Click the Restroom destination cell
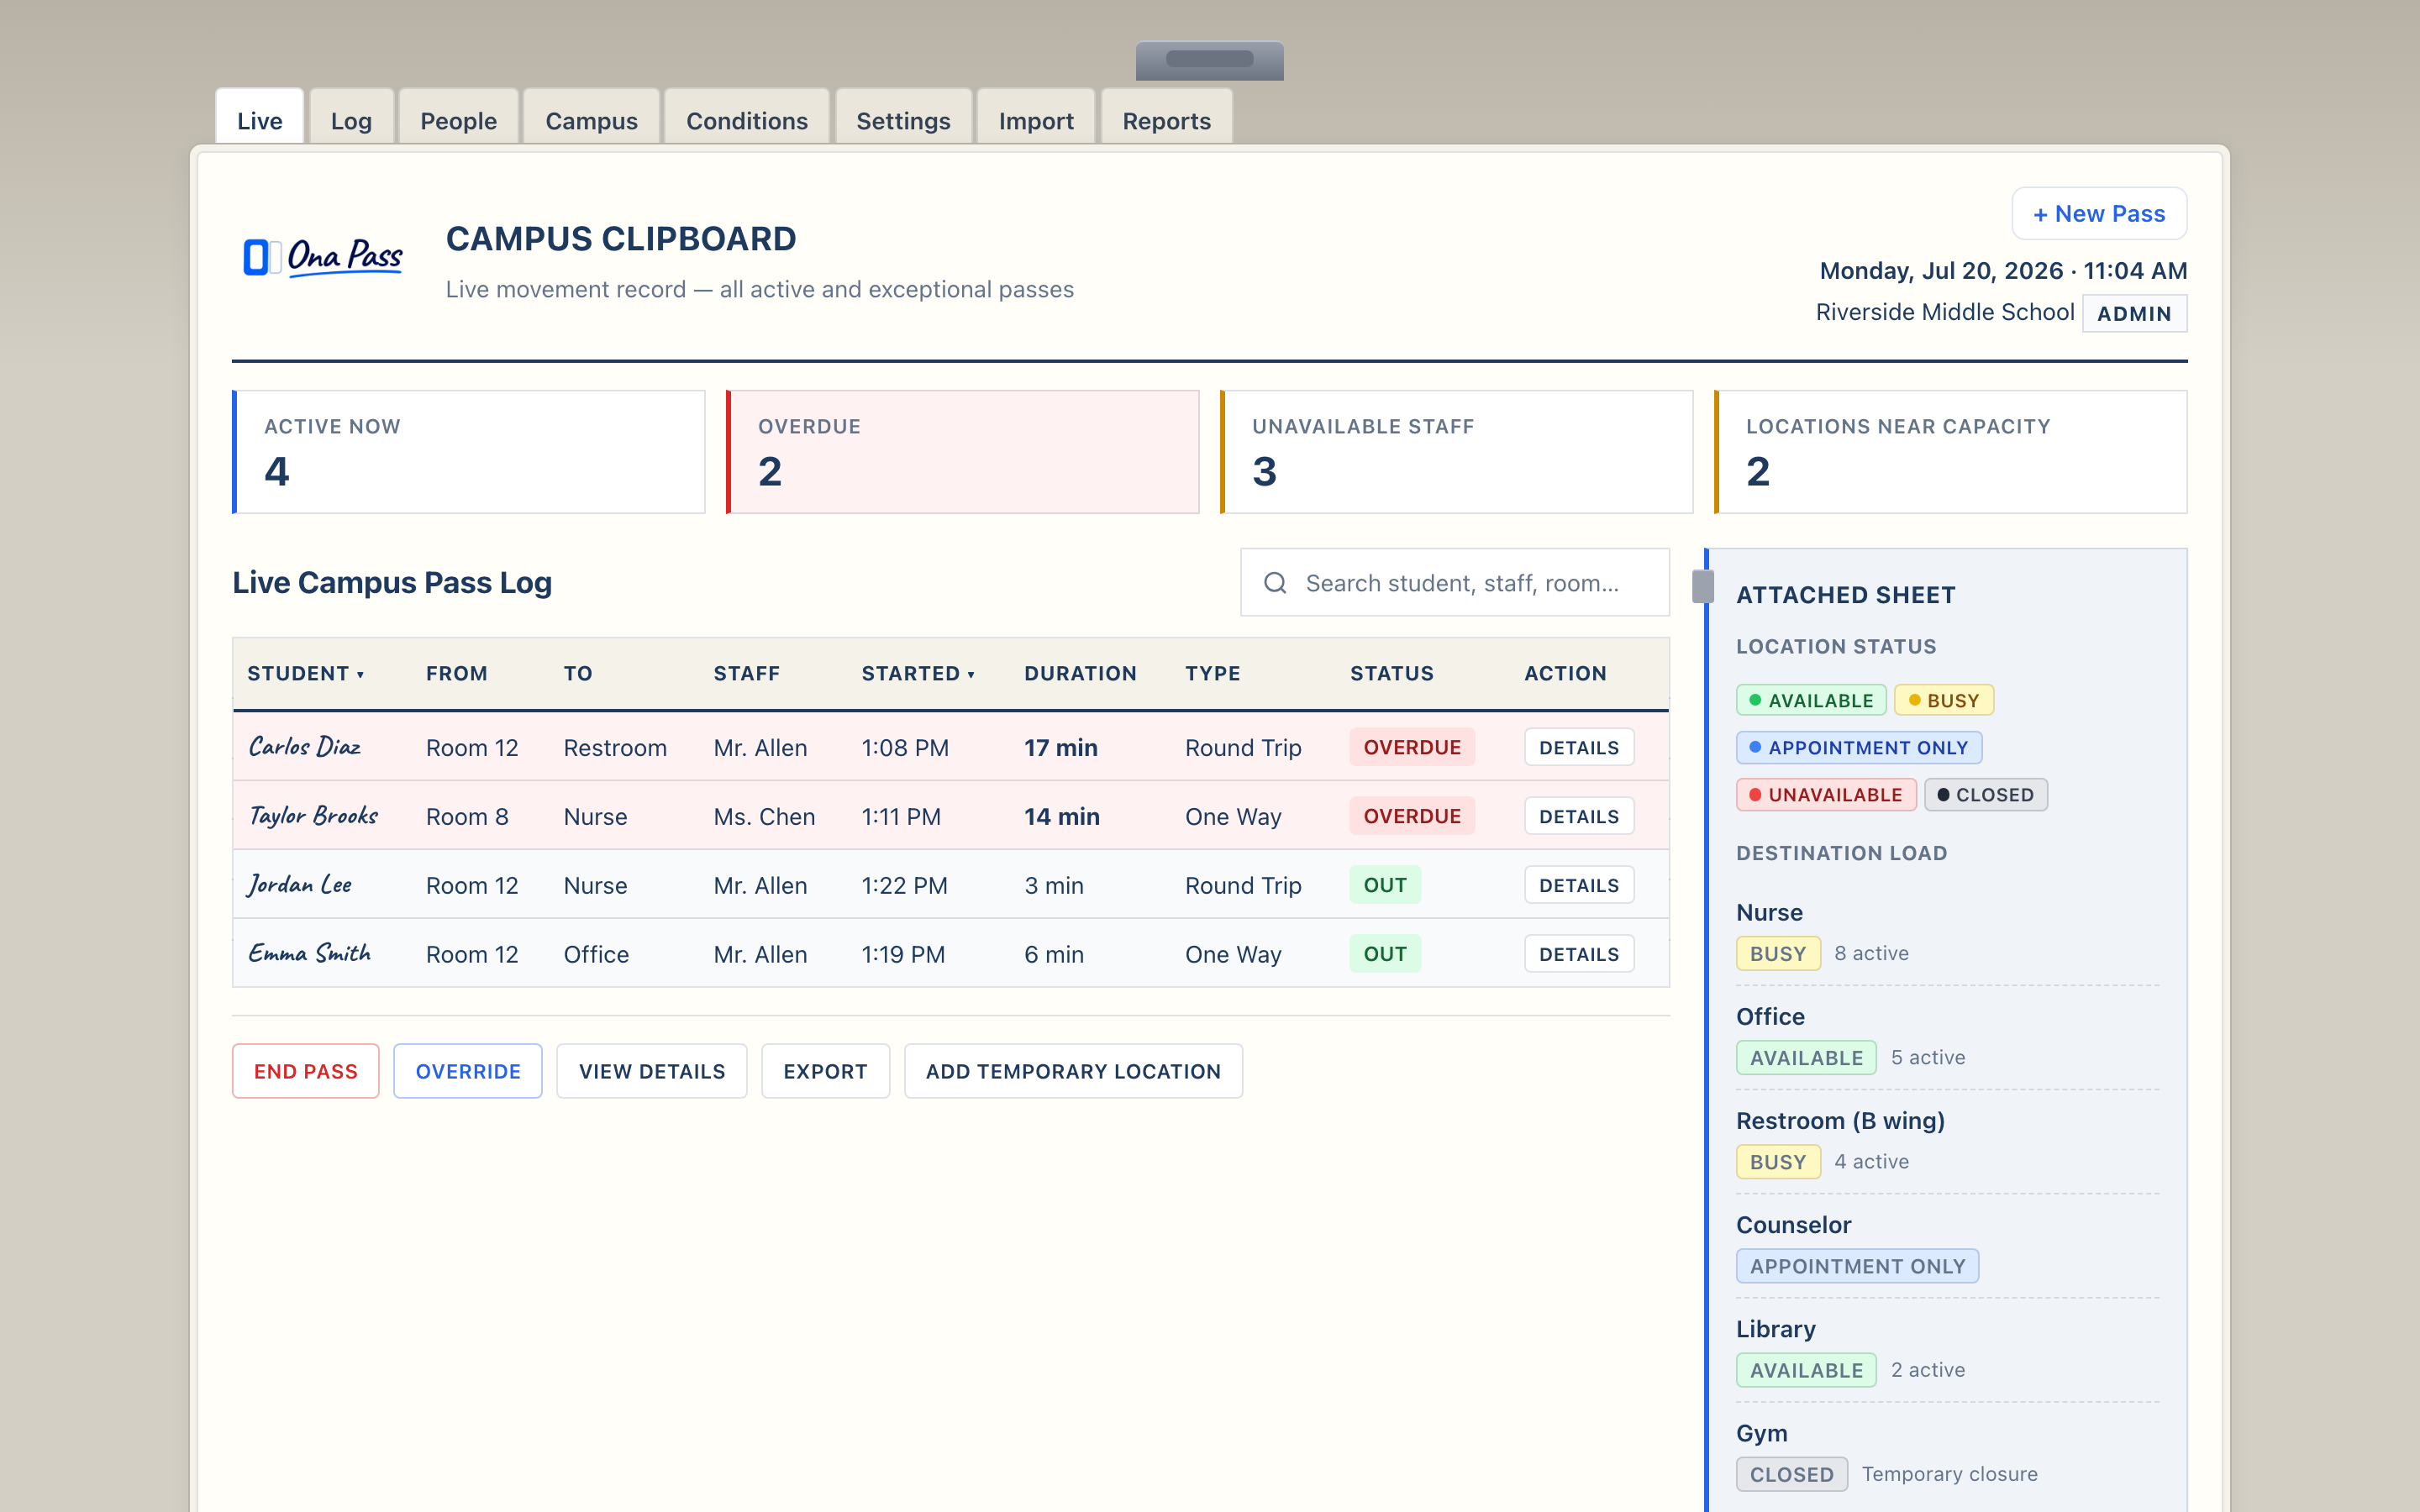The image size is (2420, 1512). tap(615, 748)
